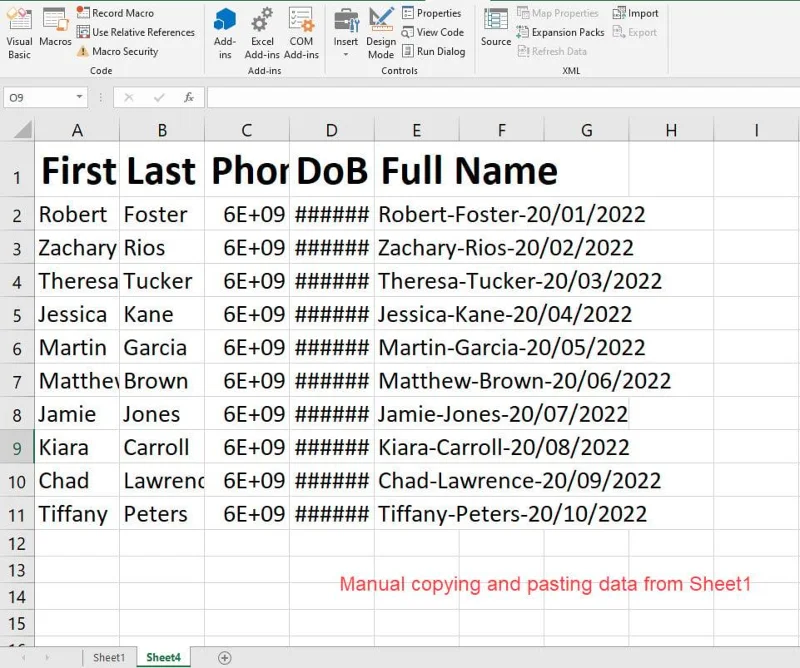Screen dimensions: 800x668
Task: Click the Add-ins store icon
Action: 225,31
